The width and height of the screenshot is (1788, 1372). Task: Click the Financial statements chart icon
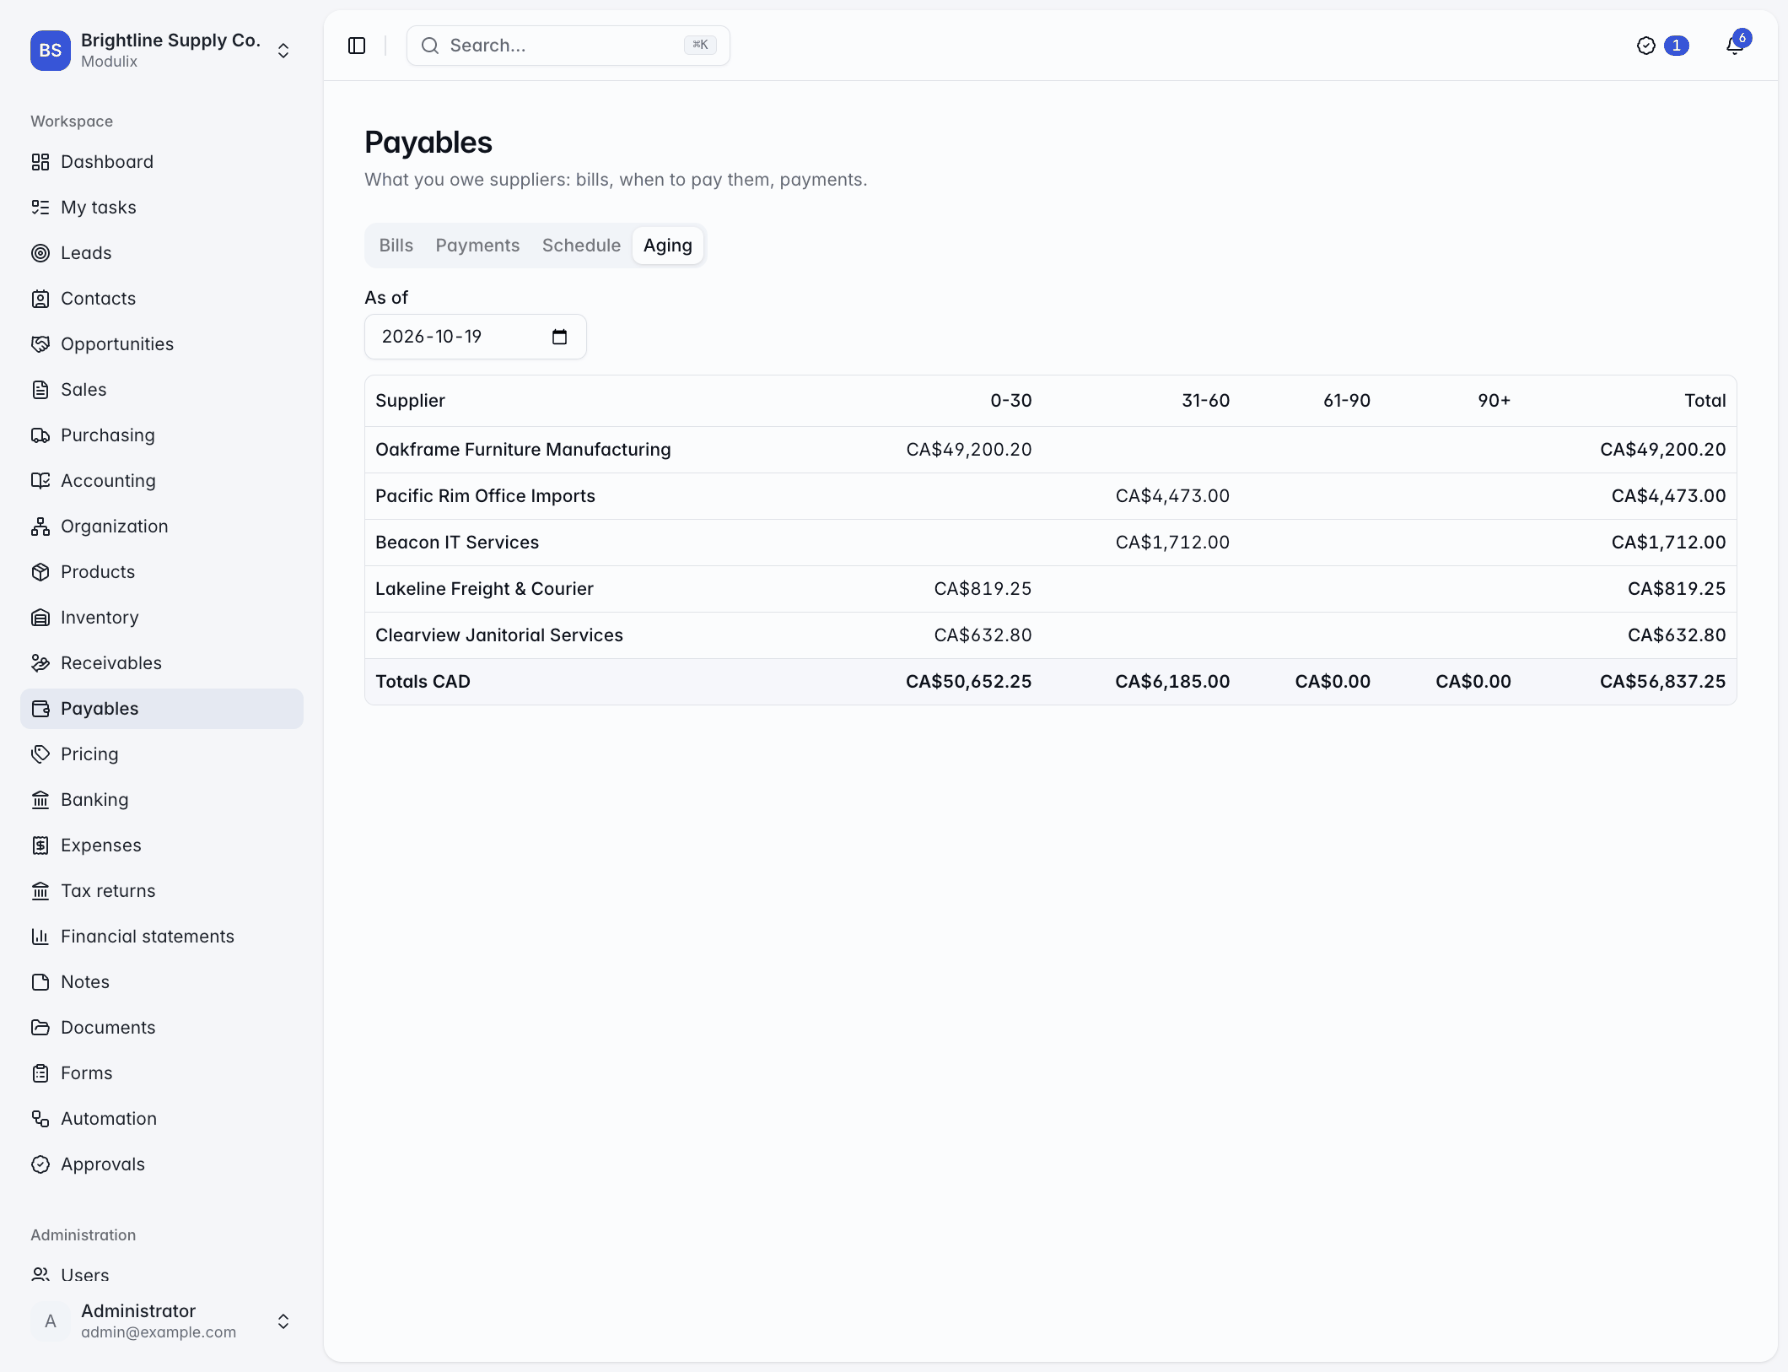tap(40, 936)
